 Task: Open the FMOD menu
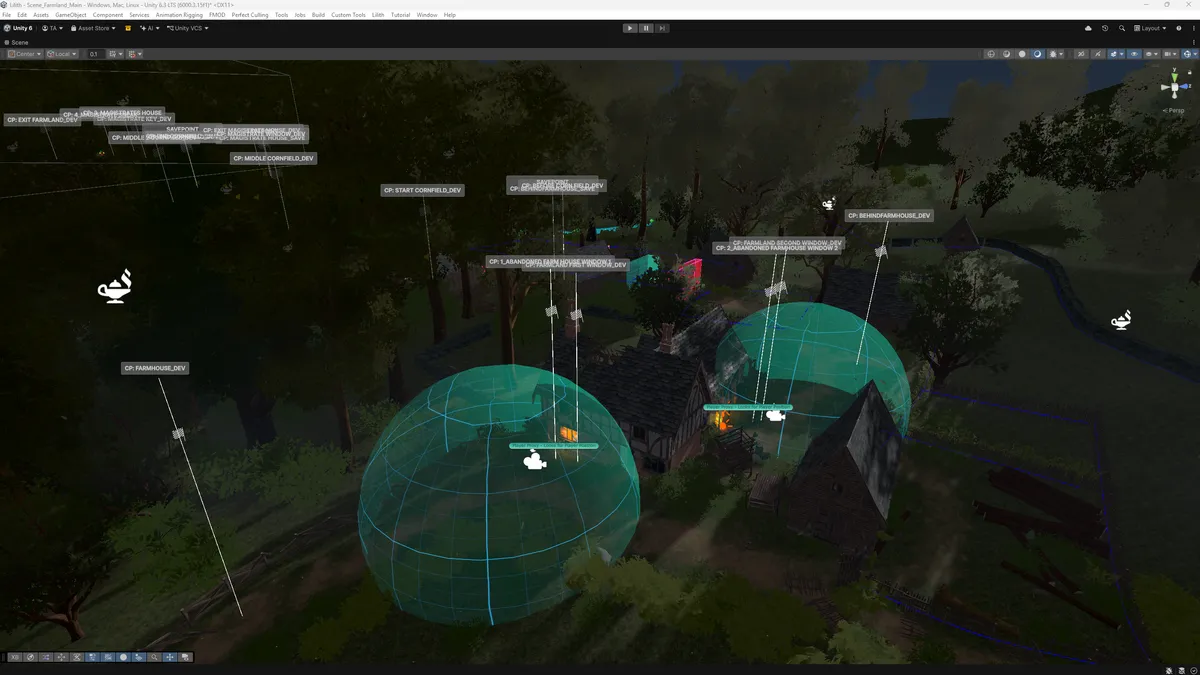click(217, 15)
